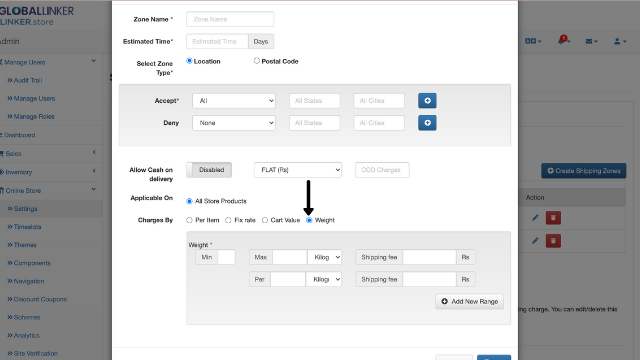Open the notification bell icon
Screen dimensions: 640x360
[563, 40]
